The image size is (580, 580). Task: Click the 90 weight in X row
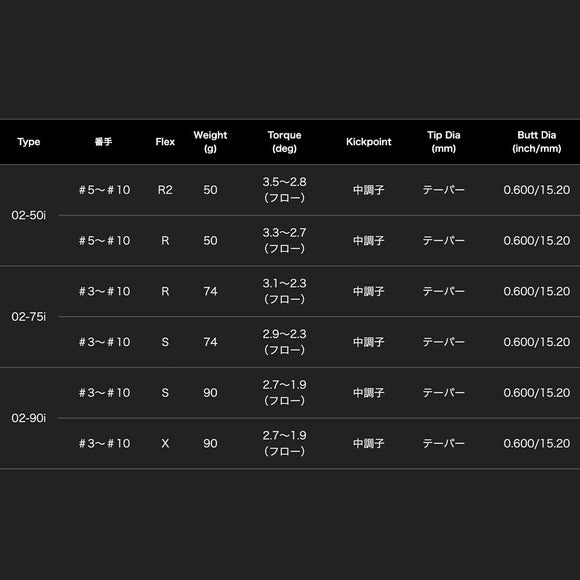pos(210,443)
